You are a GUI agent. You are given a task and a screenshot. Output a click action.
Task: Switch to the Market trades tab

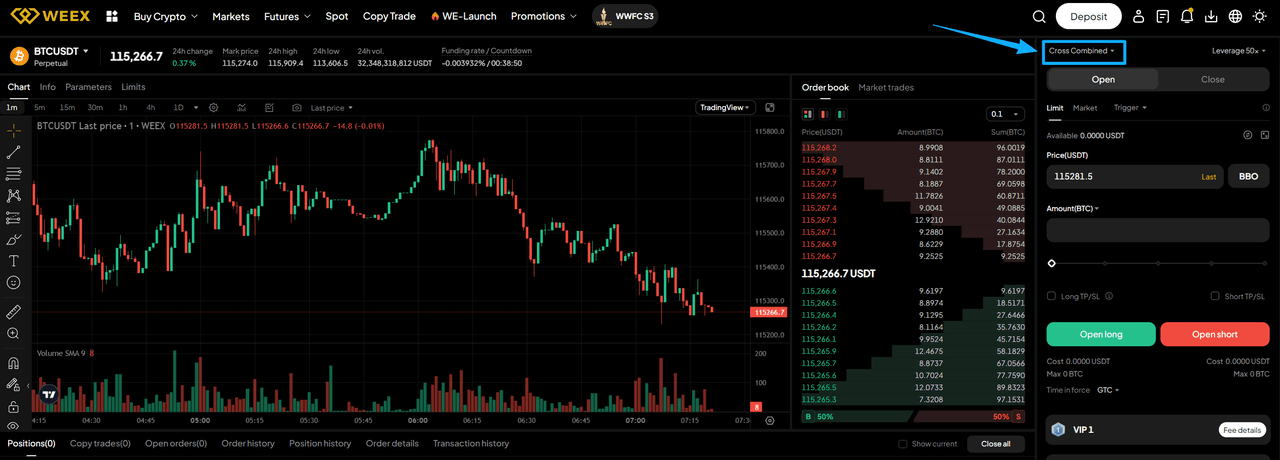click(886, 88)
